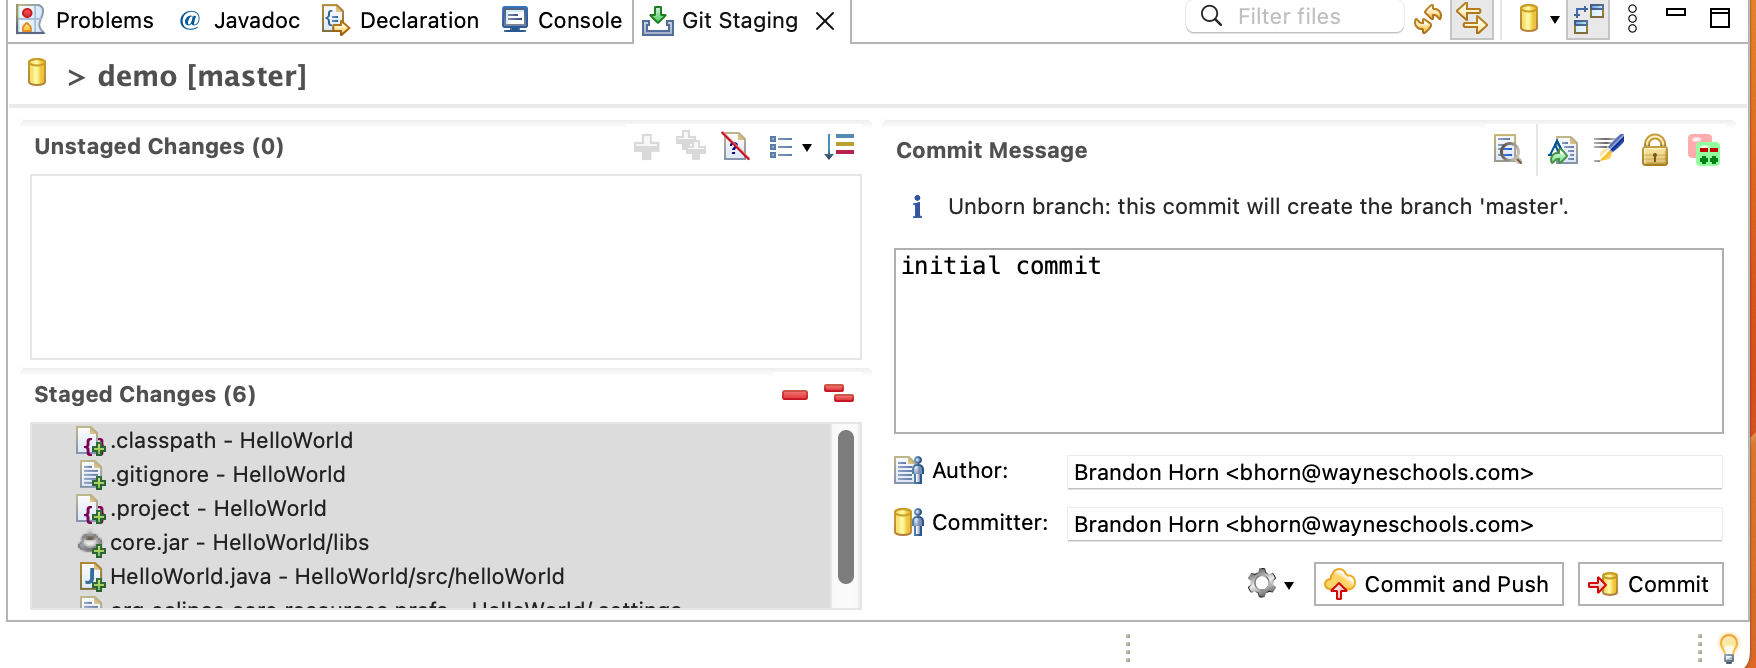Click the padlock sign commit icon
The width and height of the screenshot is (1756, 668).
pos(1655,150)
